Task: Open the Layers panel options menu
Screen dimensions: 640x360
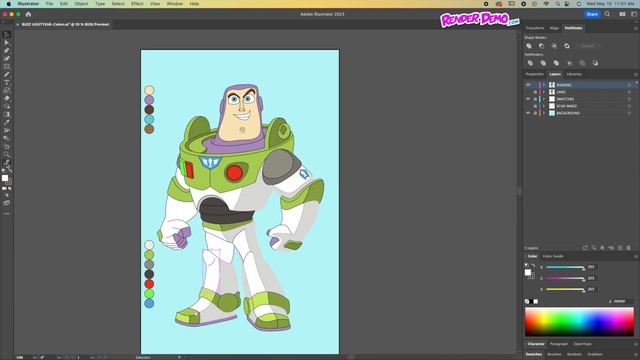Action: click(x=636, y=74)
